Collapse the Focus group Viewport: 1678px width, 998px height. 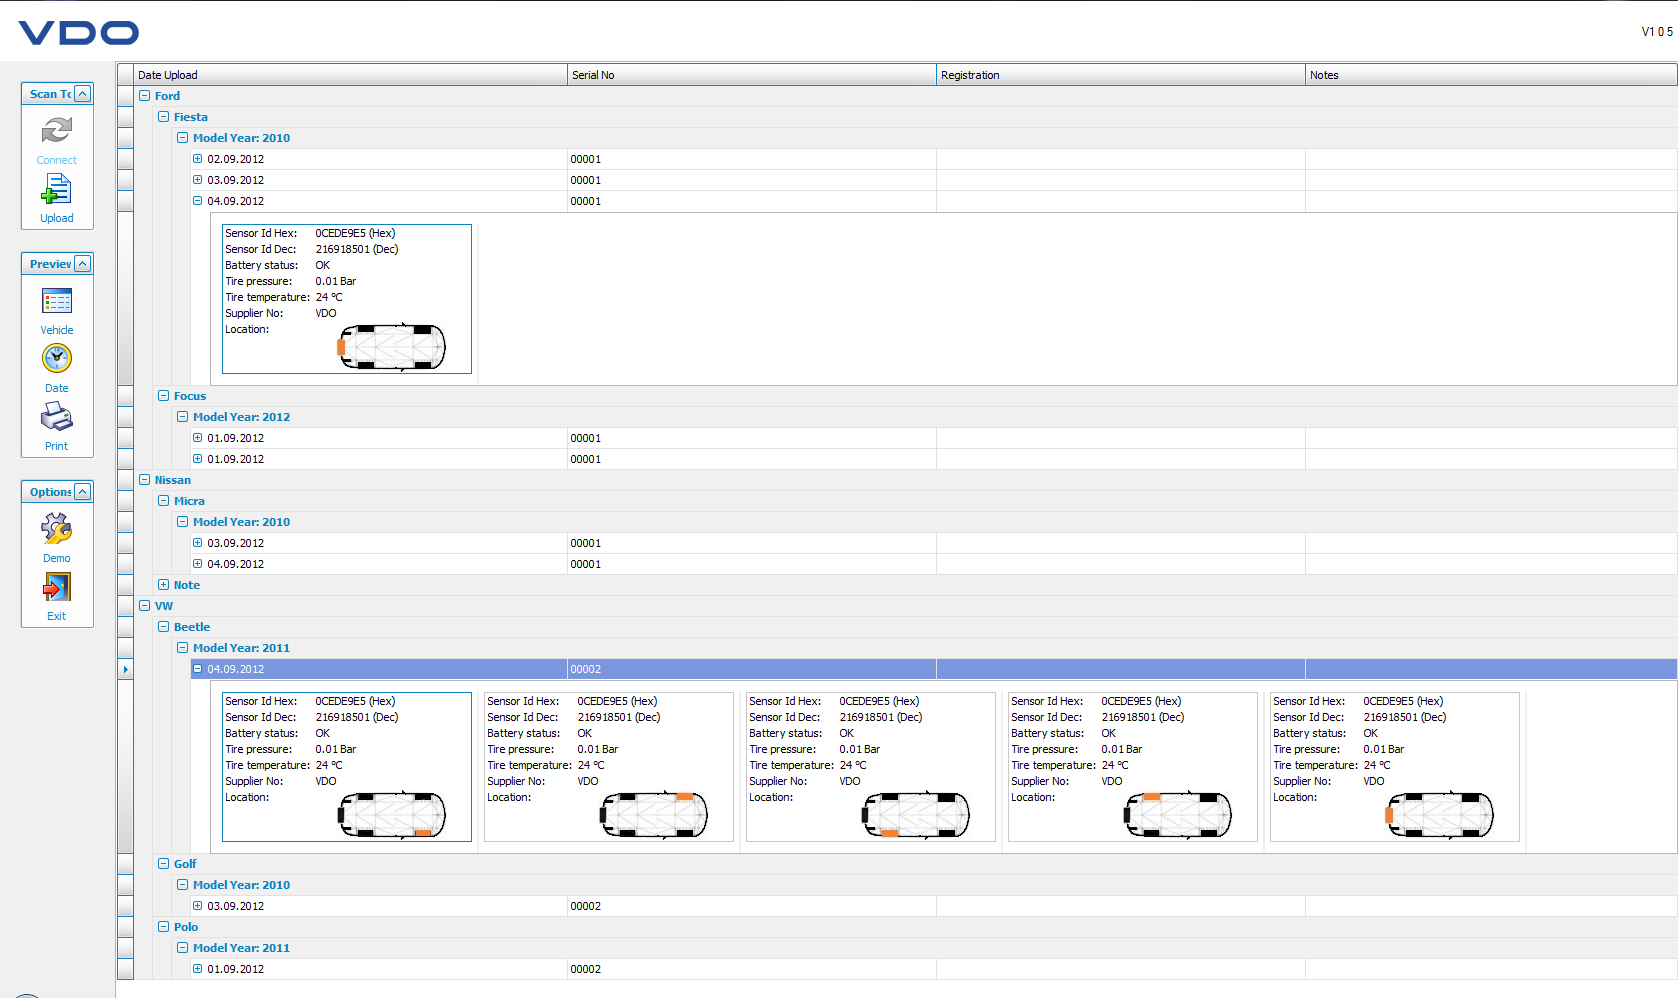(x=163, y=396)
